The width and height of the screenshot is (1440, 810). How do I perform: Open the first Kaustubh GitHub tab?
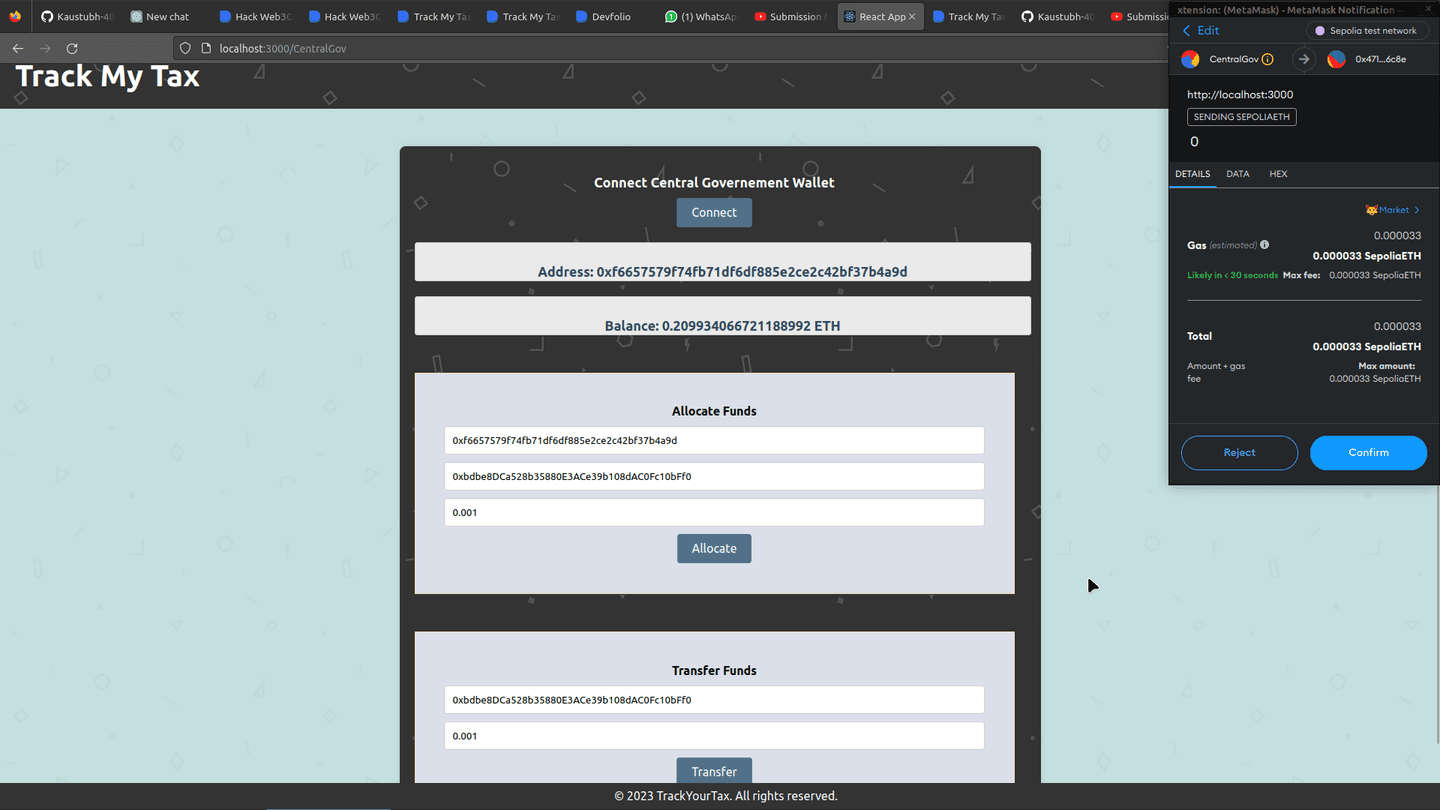(x=77, y=17)
